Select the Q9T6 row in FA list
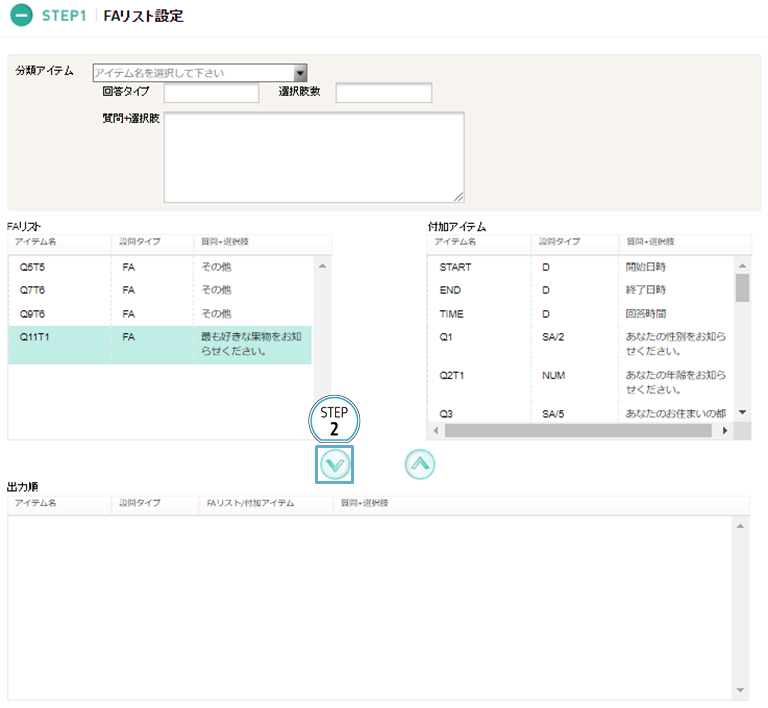Viewport: 768px width, 708px height. click(x=160, y=314)
